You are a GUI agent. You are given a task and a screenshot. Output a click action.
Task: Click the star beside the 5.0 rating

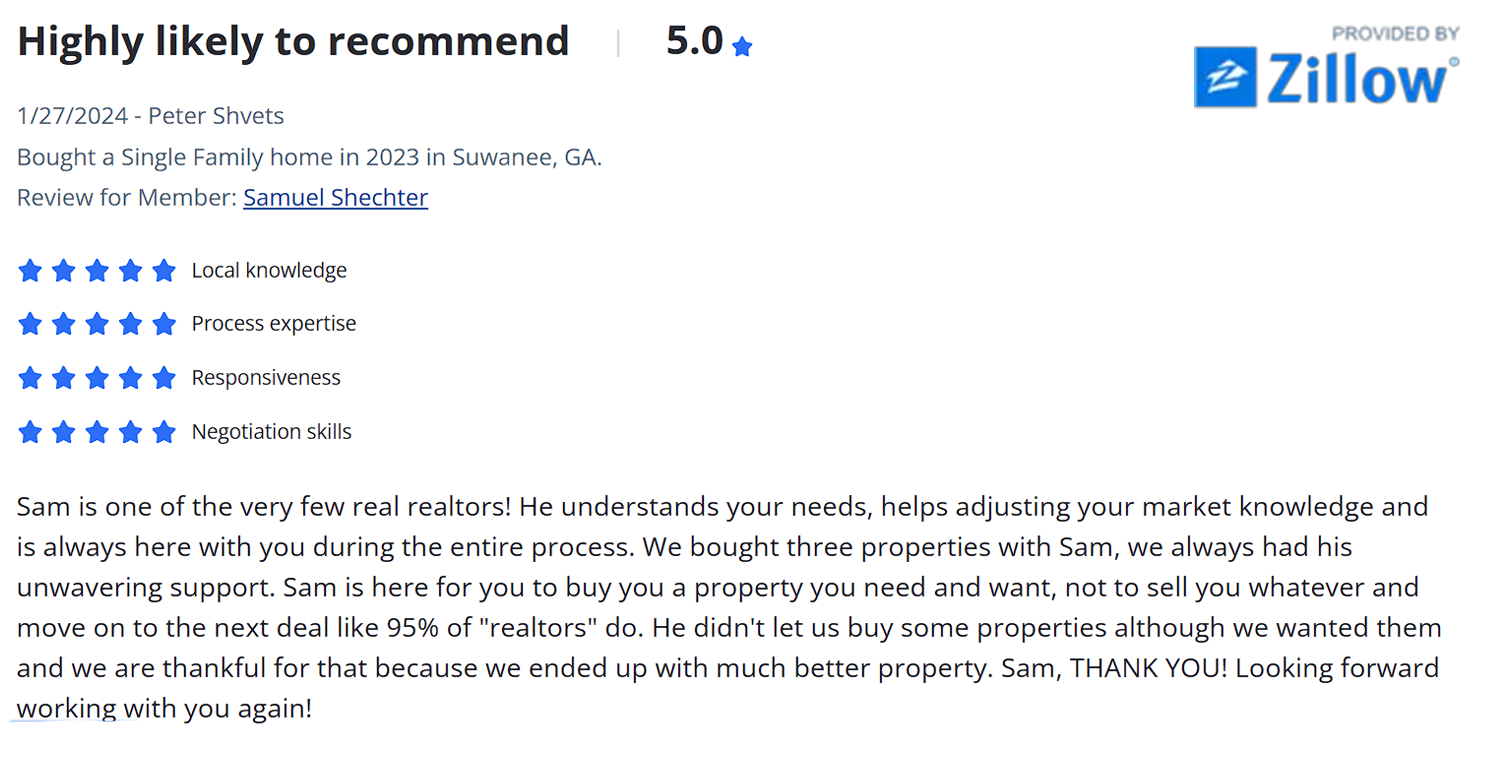click(x=741, y=46)
